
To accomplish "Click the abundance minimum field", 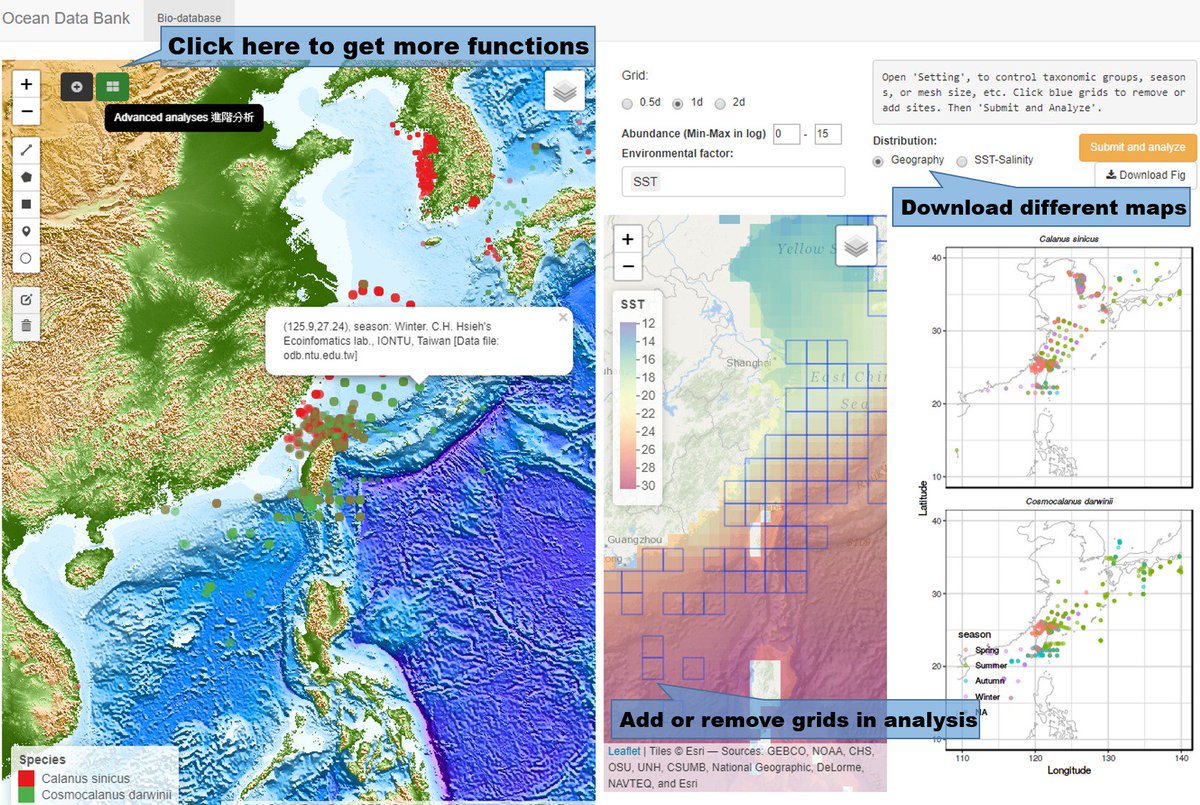I will pos(786,134).
